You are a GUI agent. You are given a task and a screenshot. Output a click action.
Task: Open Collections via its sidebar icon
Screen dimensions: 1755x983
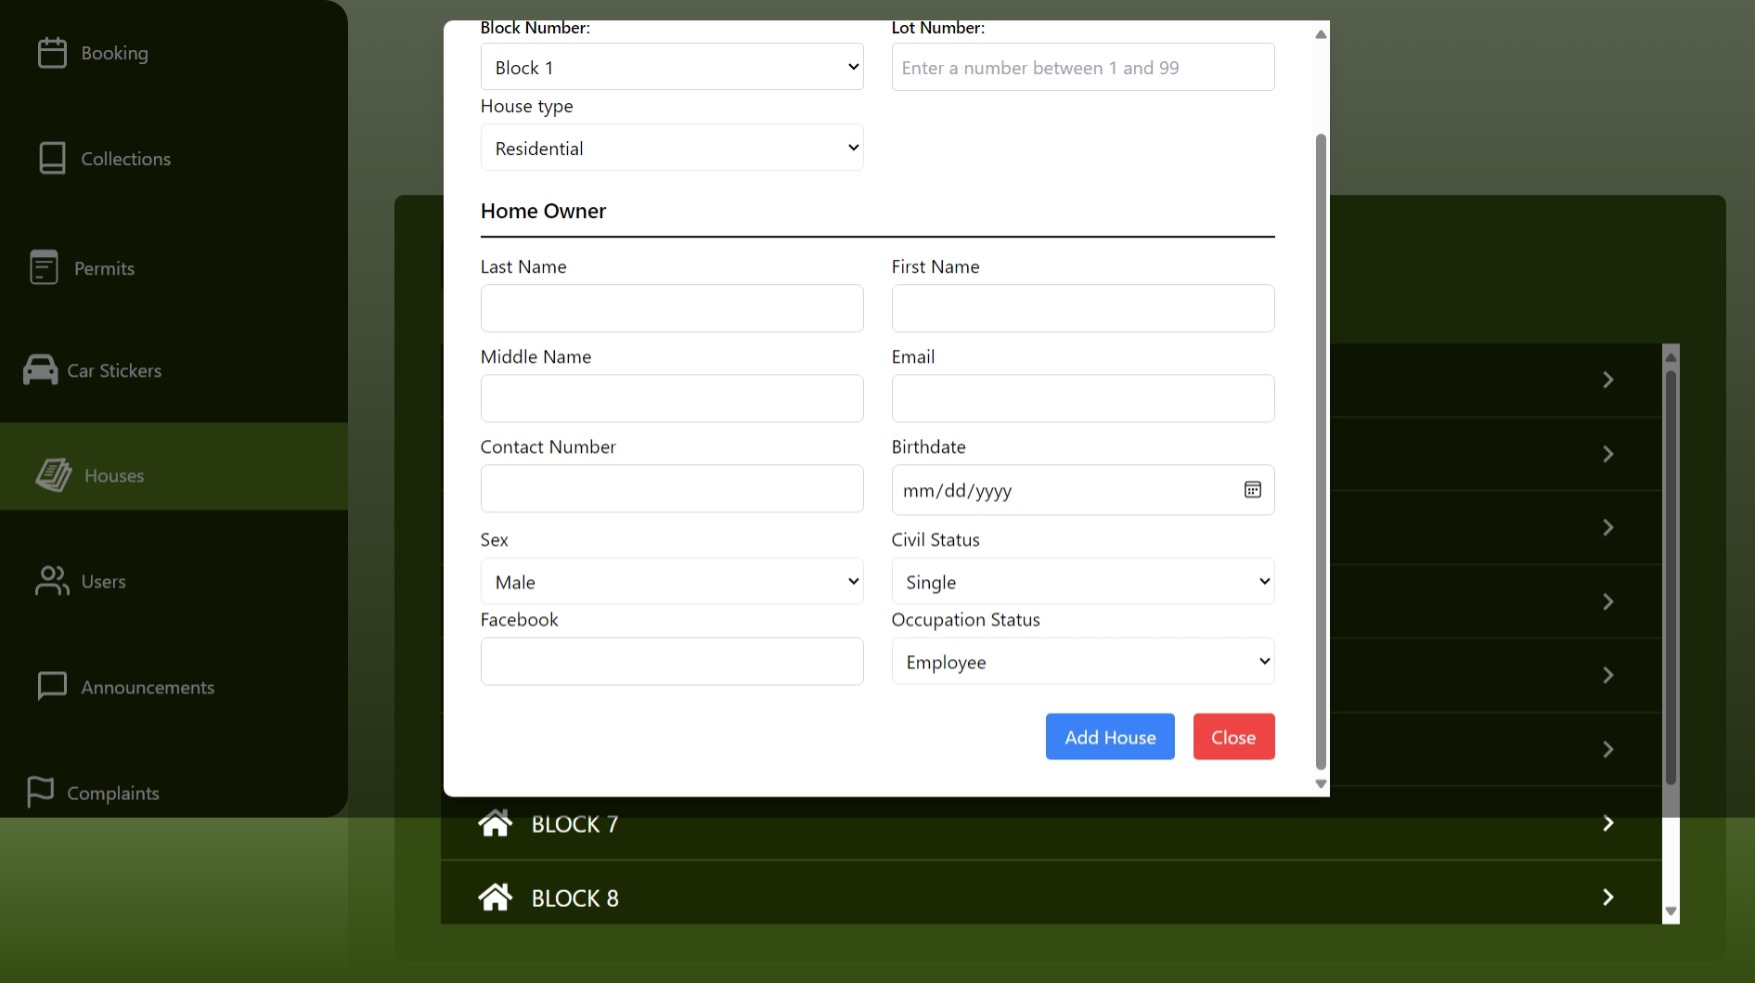(52, 158)
